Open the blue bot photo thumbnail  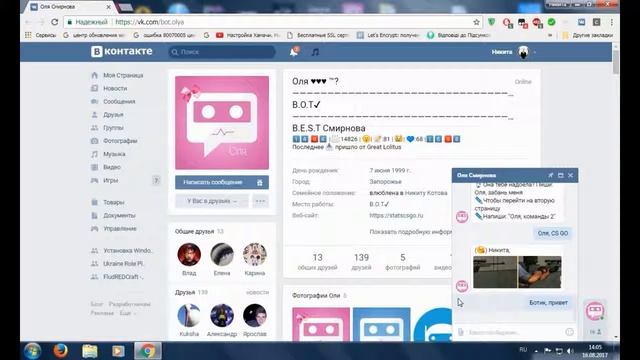[x=381, y=324]
